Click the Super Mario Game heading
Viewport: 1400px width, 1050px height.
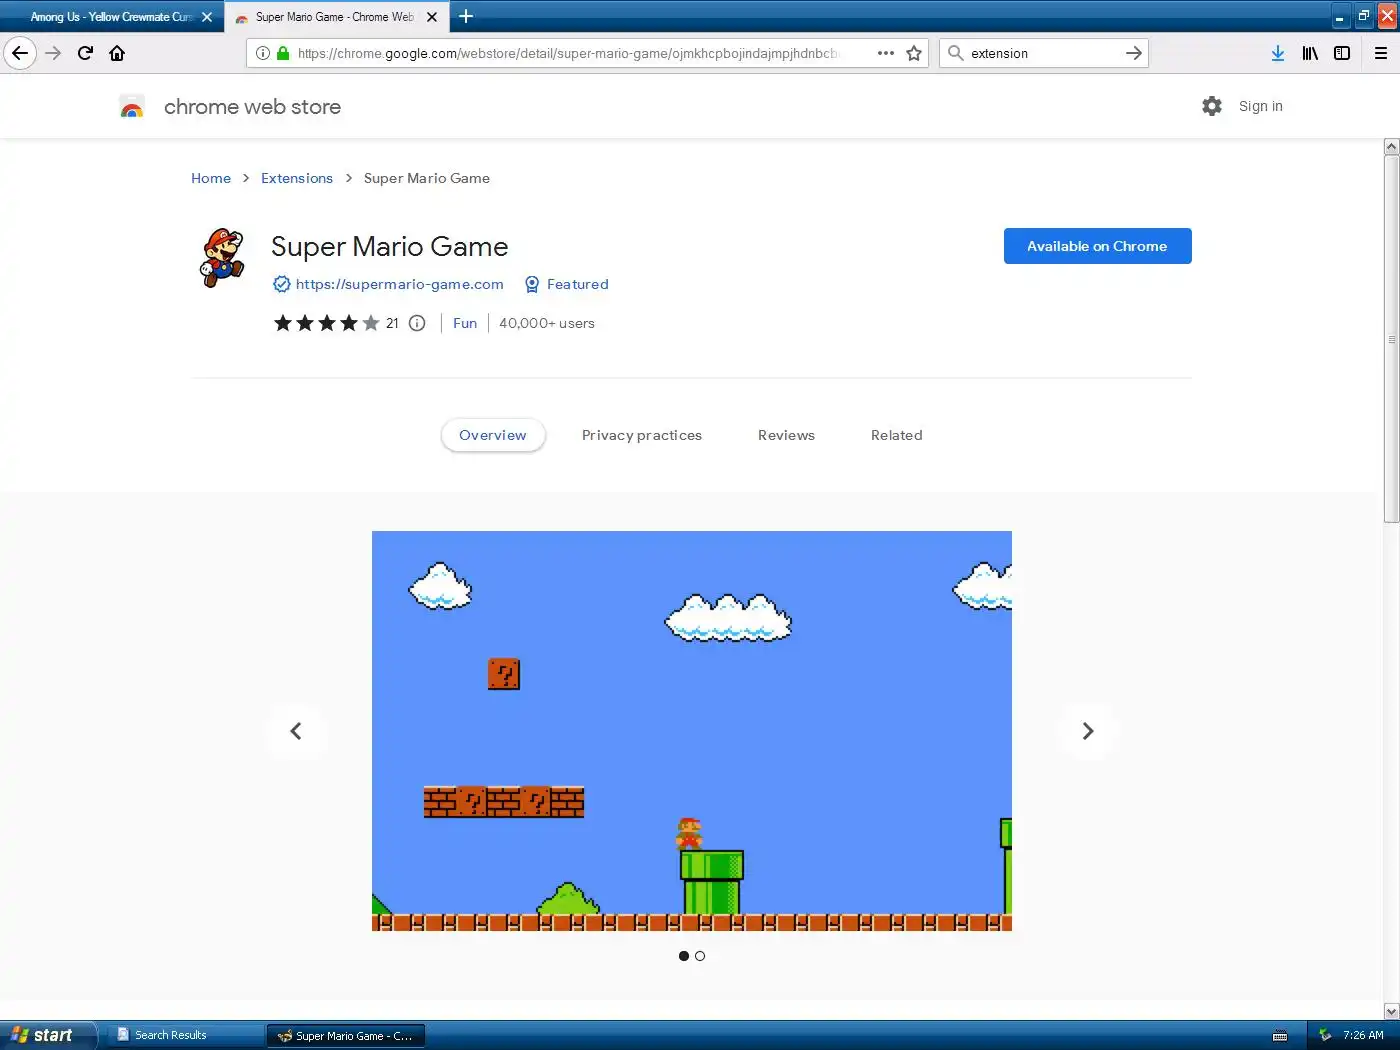(x=390, y=246)
